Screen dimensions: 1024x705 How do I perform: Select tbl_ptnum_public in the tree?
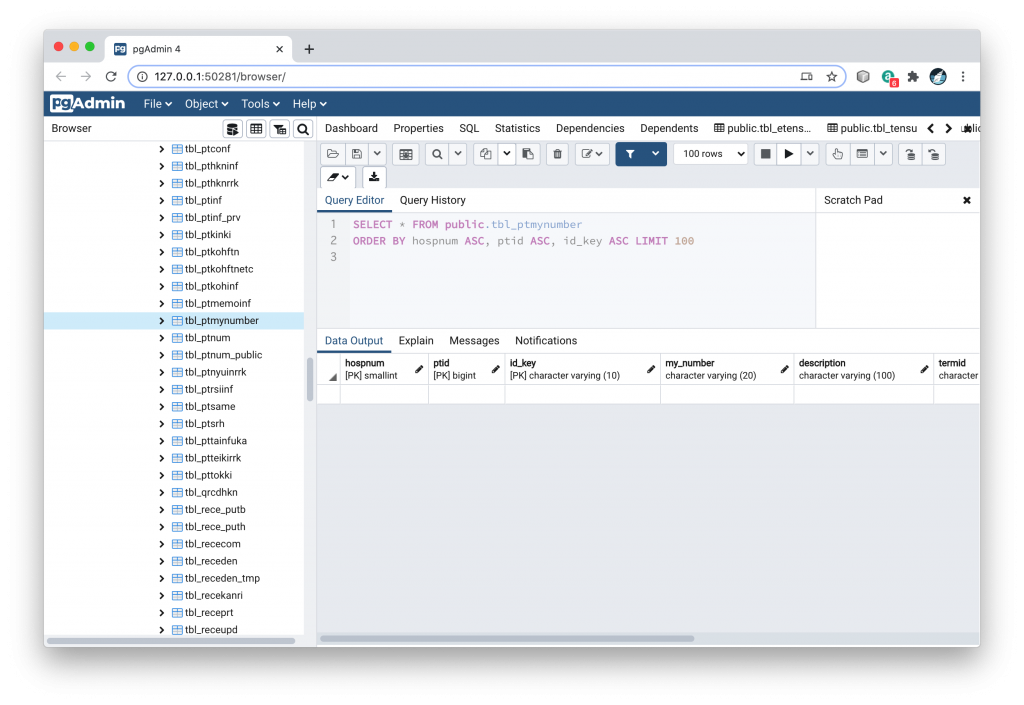point(223,355)
